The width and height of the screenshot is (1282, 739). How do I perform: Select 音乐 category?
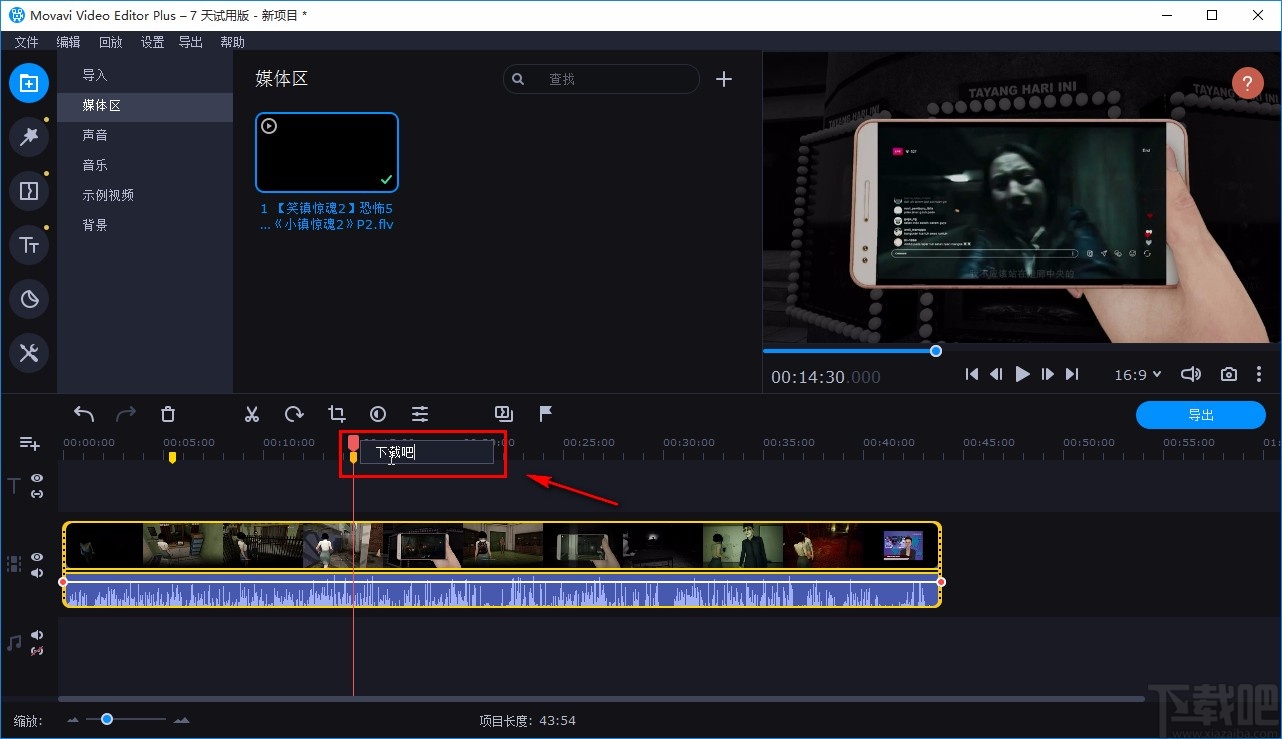(x=145, y=165)
